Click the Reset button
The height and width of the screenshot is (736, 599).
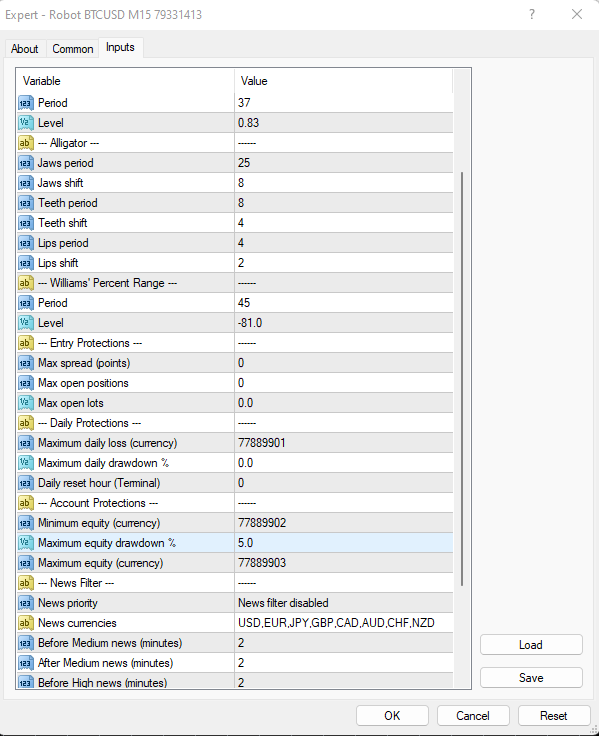554,715
